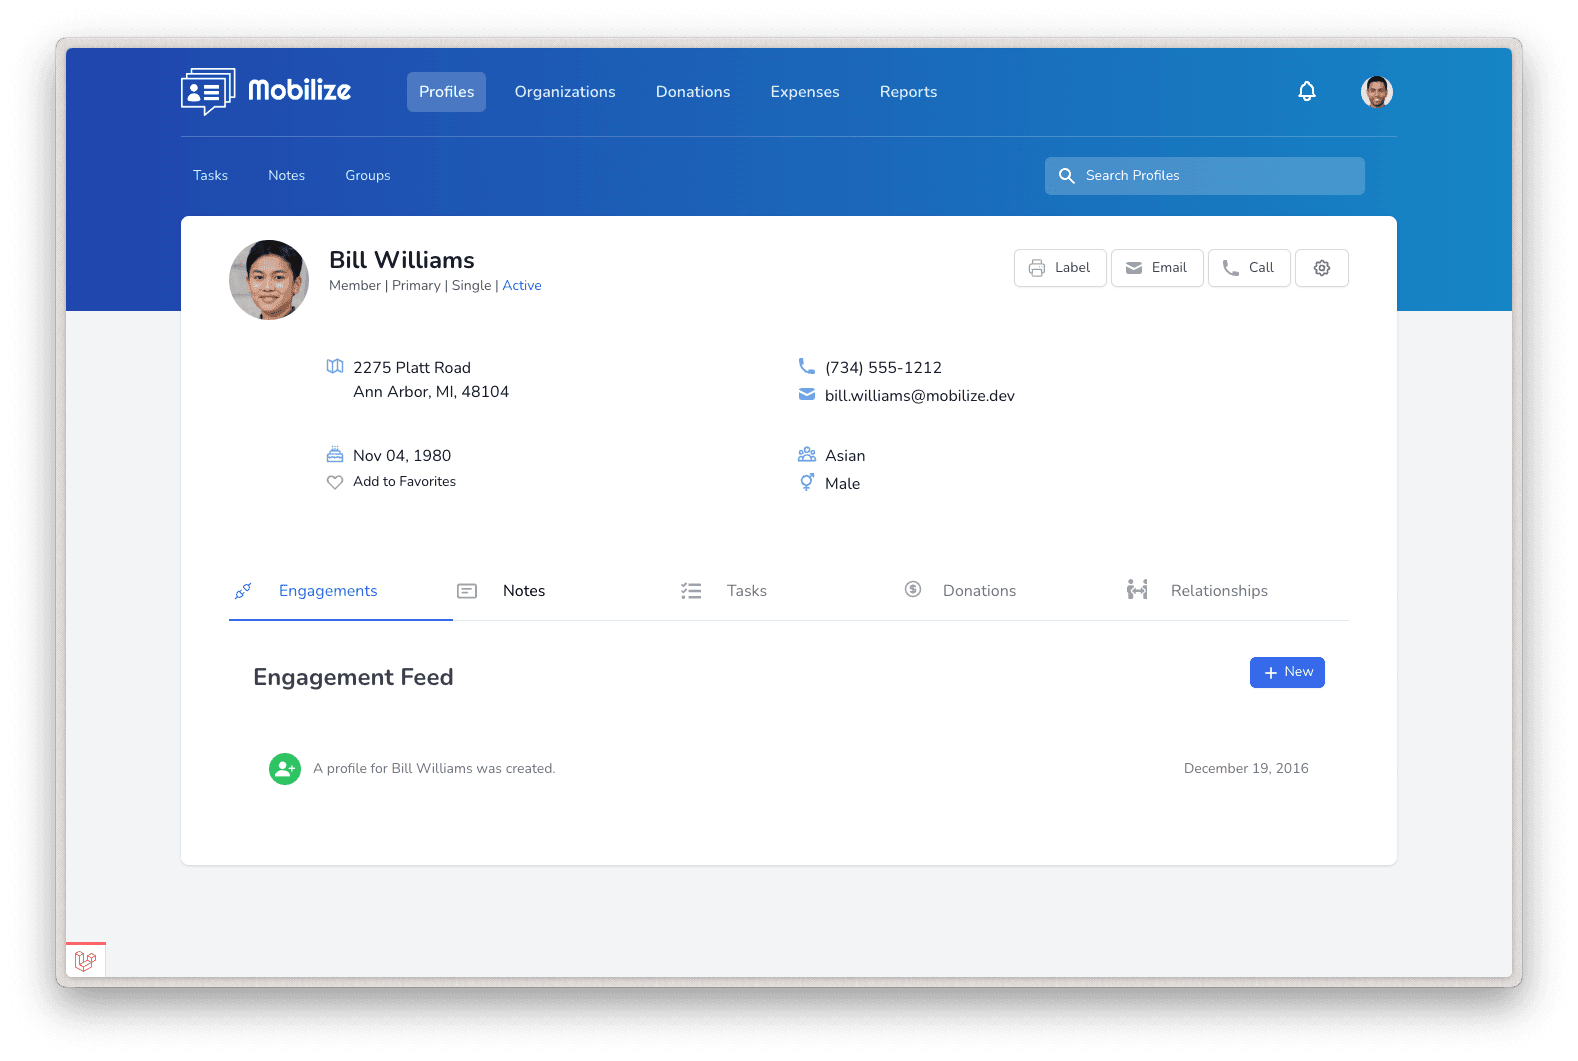The height and width of the screenshot is (1061, 1578).
Task: Click the December 19, 2016 date
Action: [1246, 769]
